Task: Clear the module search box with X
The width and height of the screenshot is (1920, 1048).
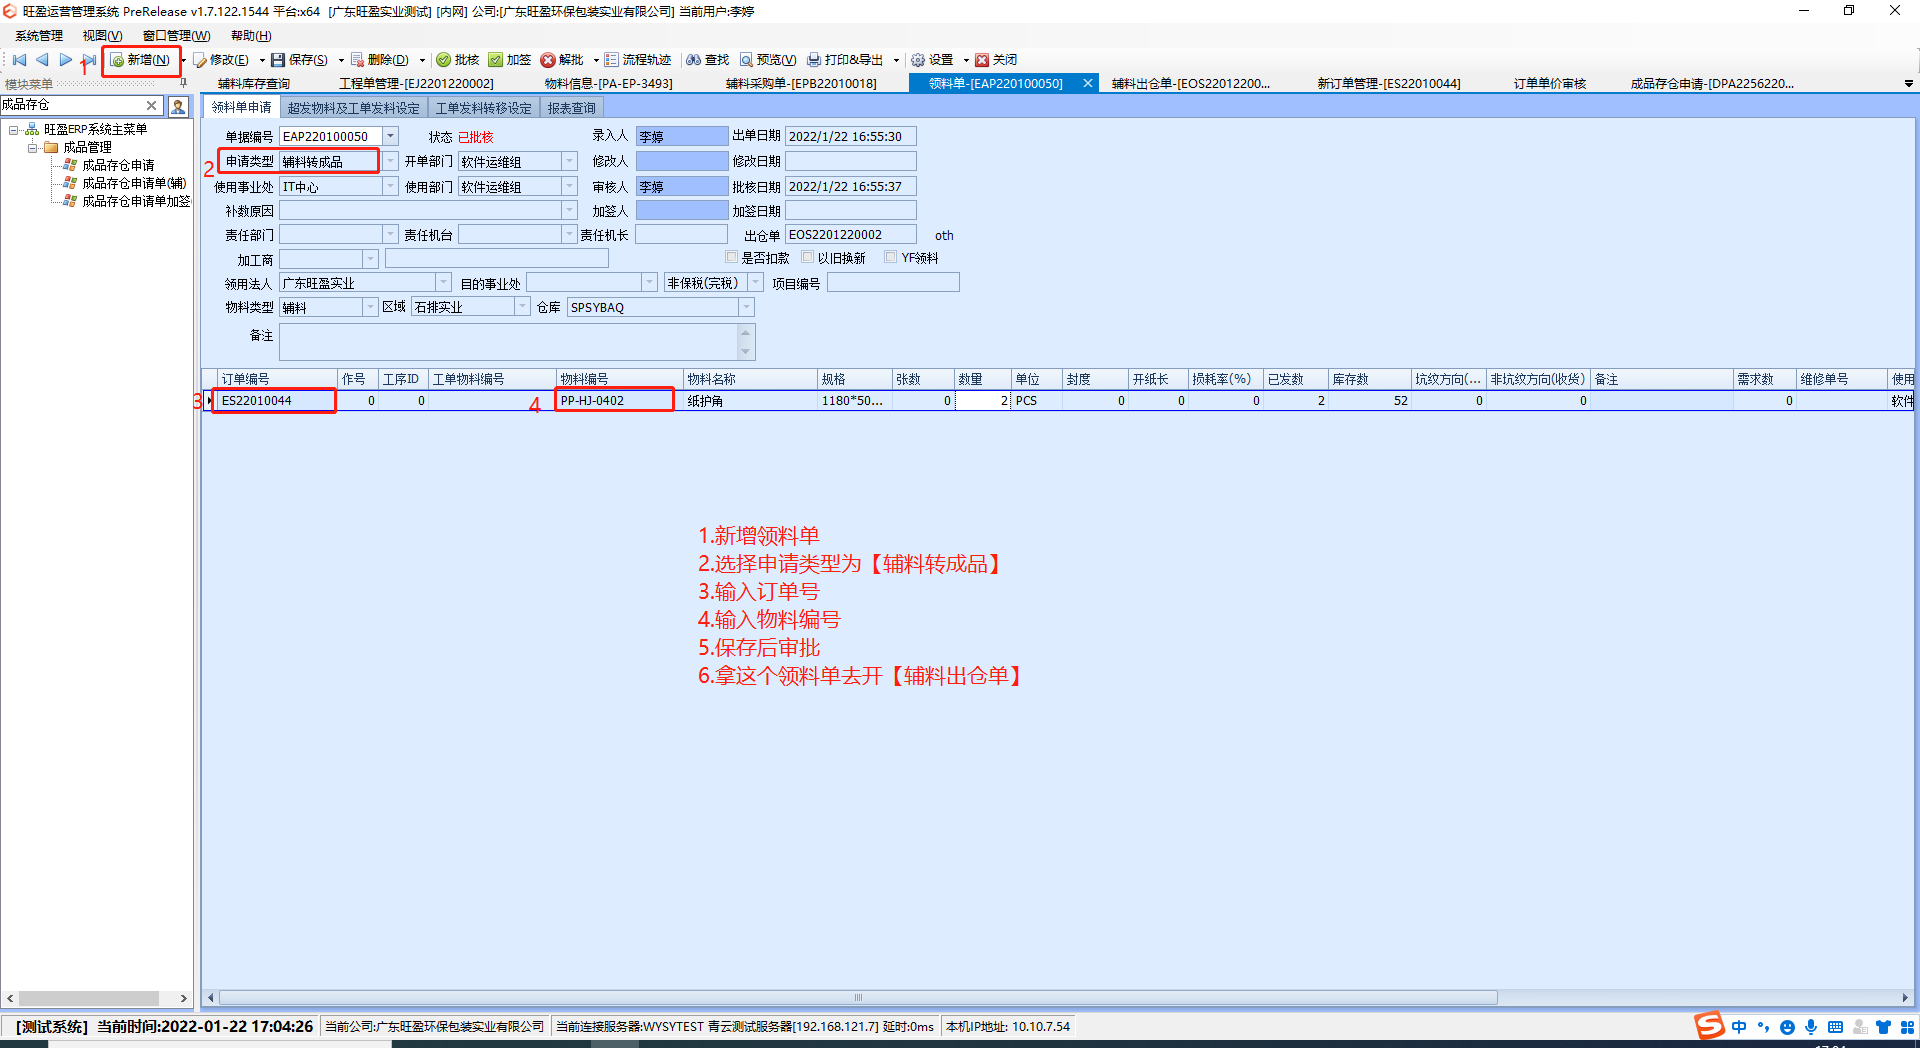Action: pos(152,105)
